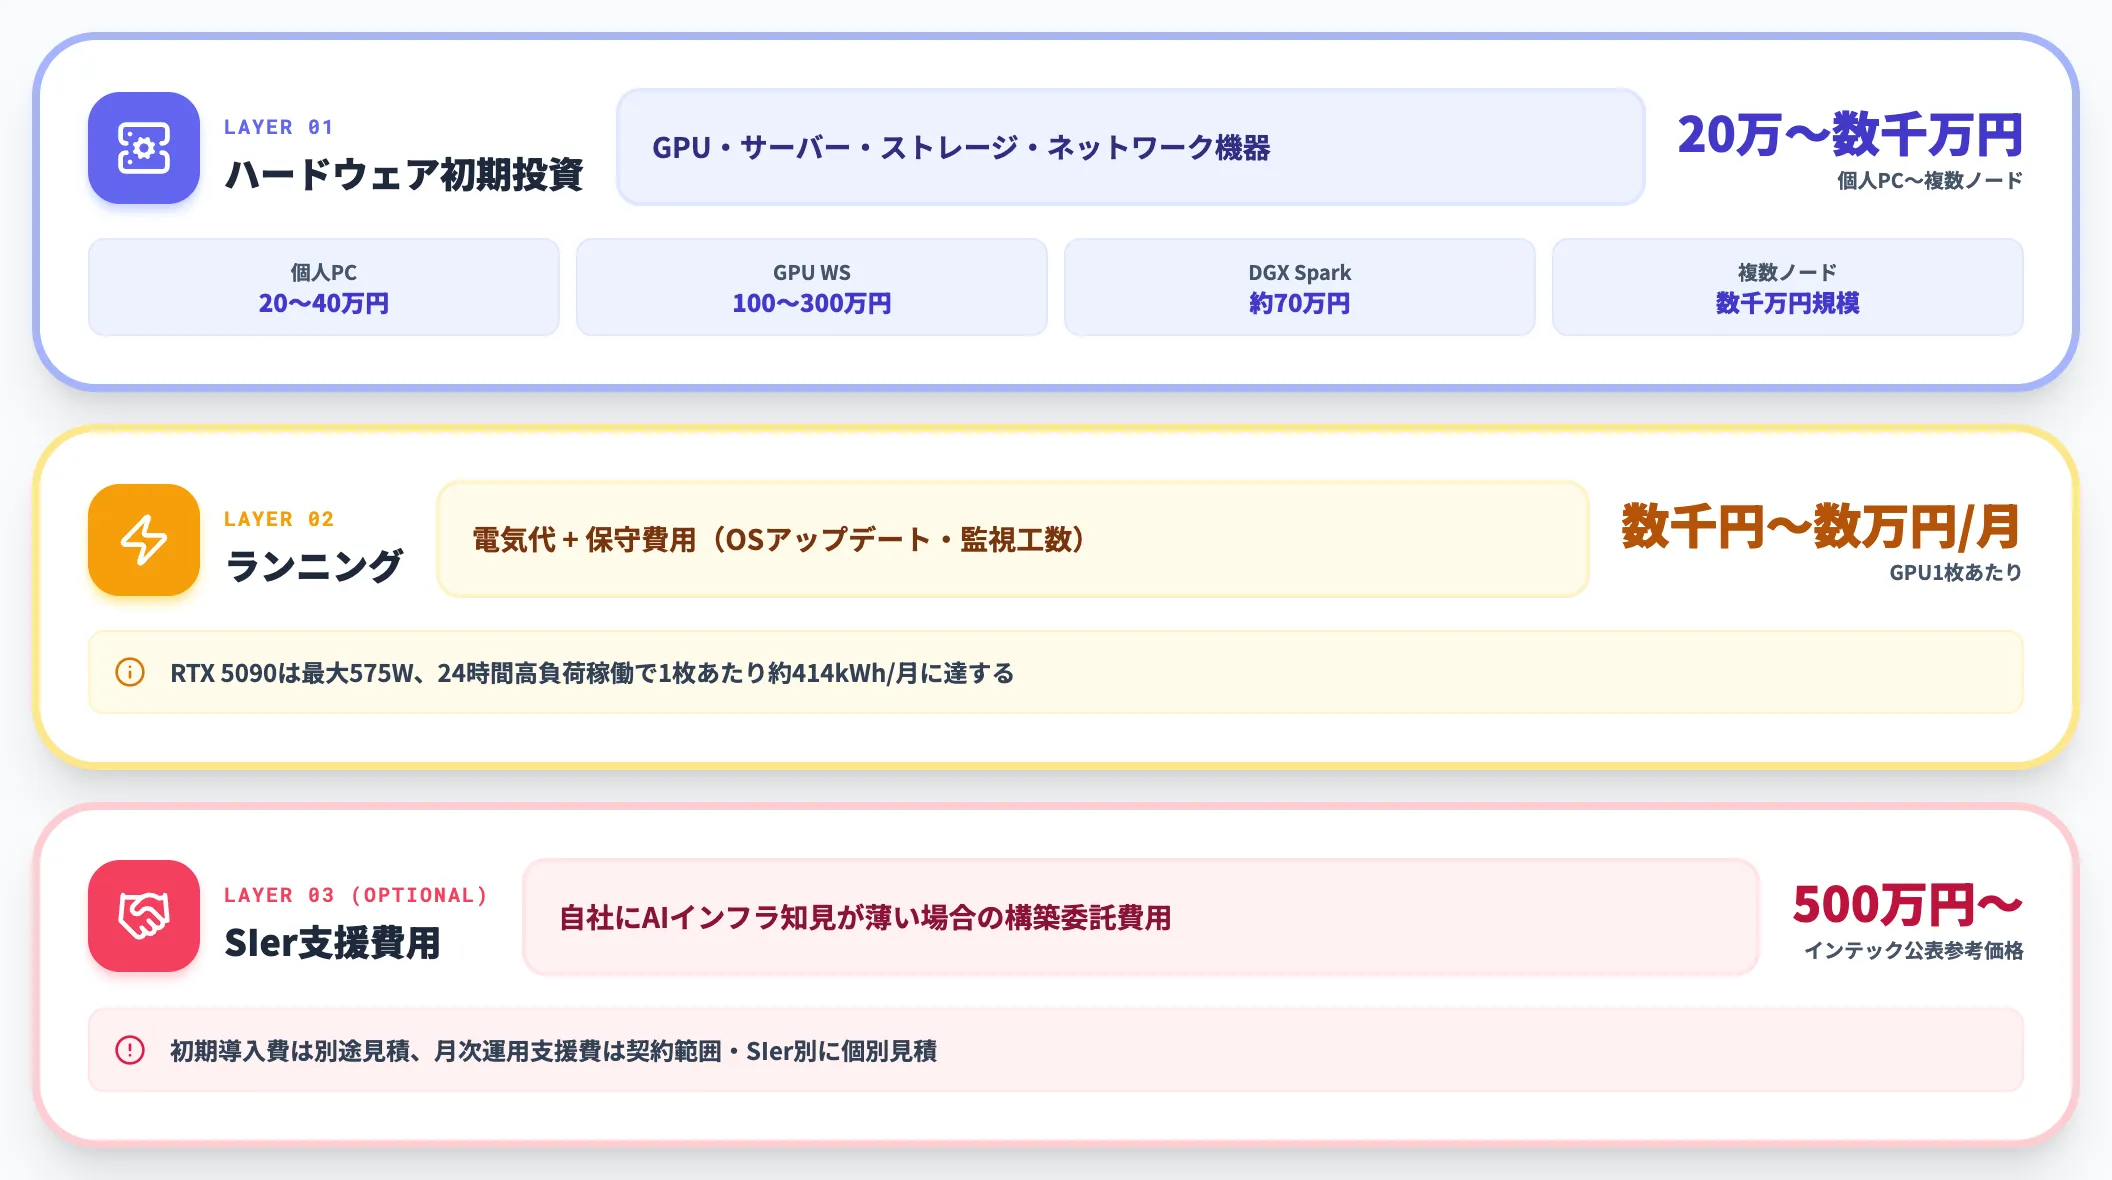Click the info icon beside RTX 5090 note
The width and height of the screenshot is (2112, 1180).
pos(130,672)
